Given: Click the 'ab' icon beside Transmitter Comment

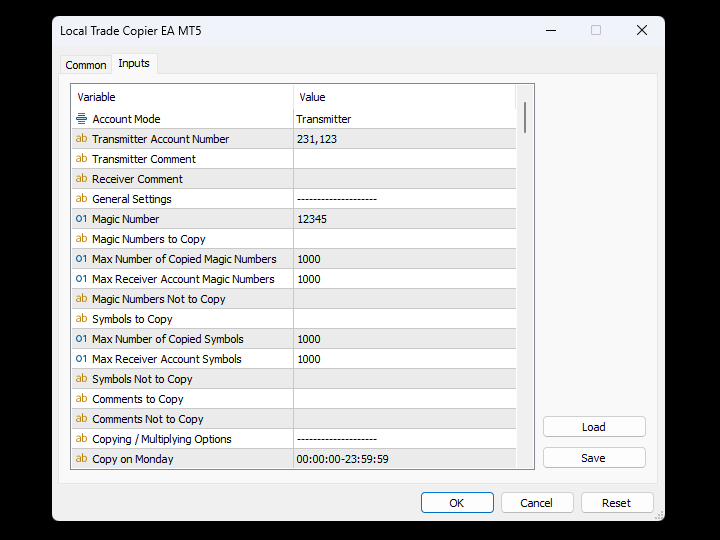Looking at the screenshot, I should pos(81,159).
